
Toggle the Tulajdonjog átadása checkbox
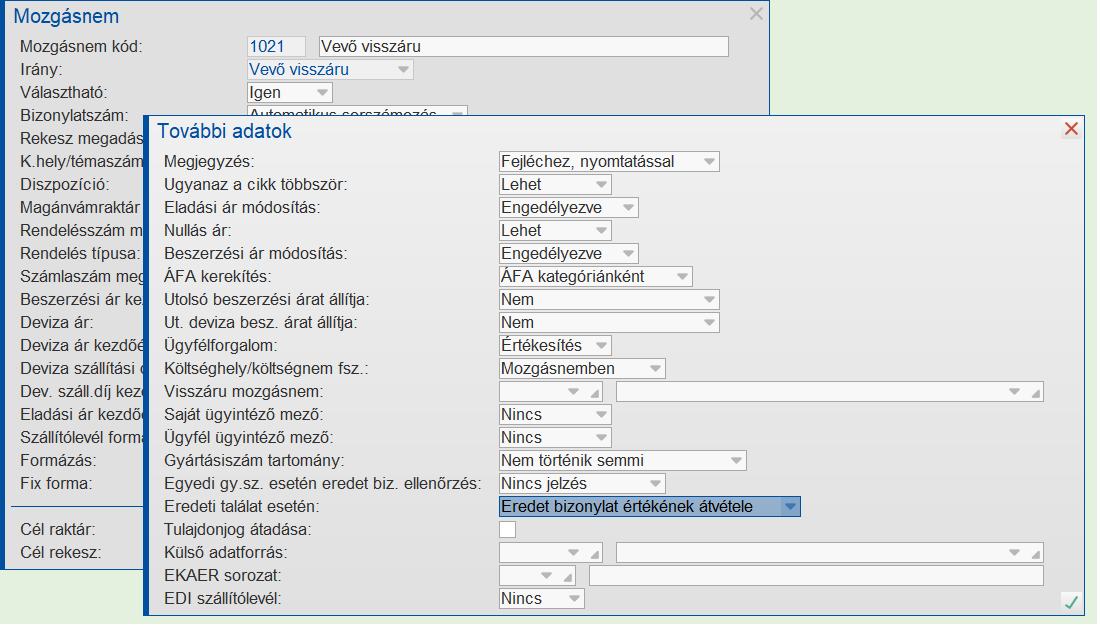pos(508,529)
